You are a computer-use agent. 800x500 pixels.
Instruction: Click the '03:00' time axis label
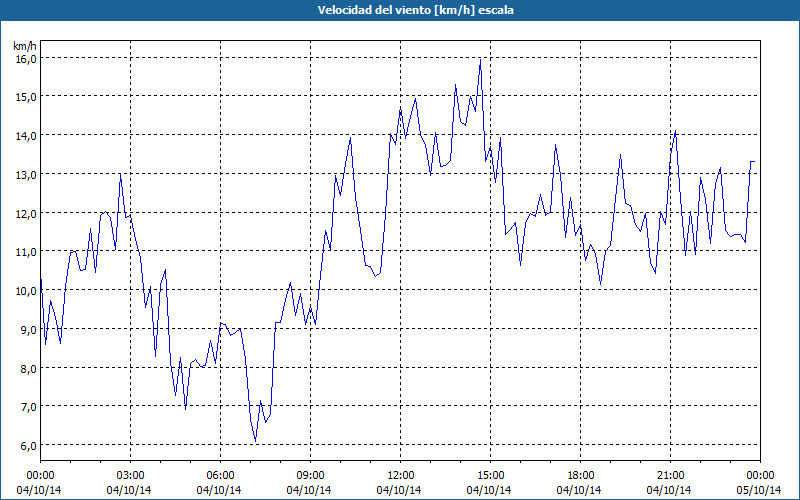(x=130, y=476)
